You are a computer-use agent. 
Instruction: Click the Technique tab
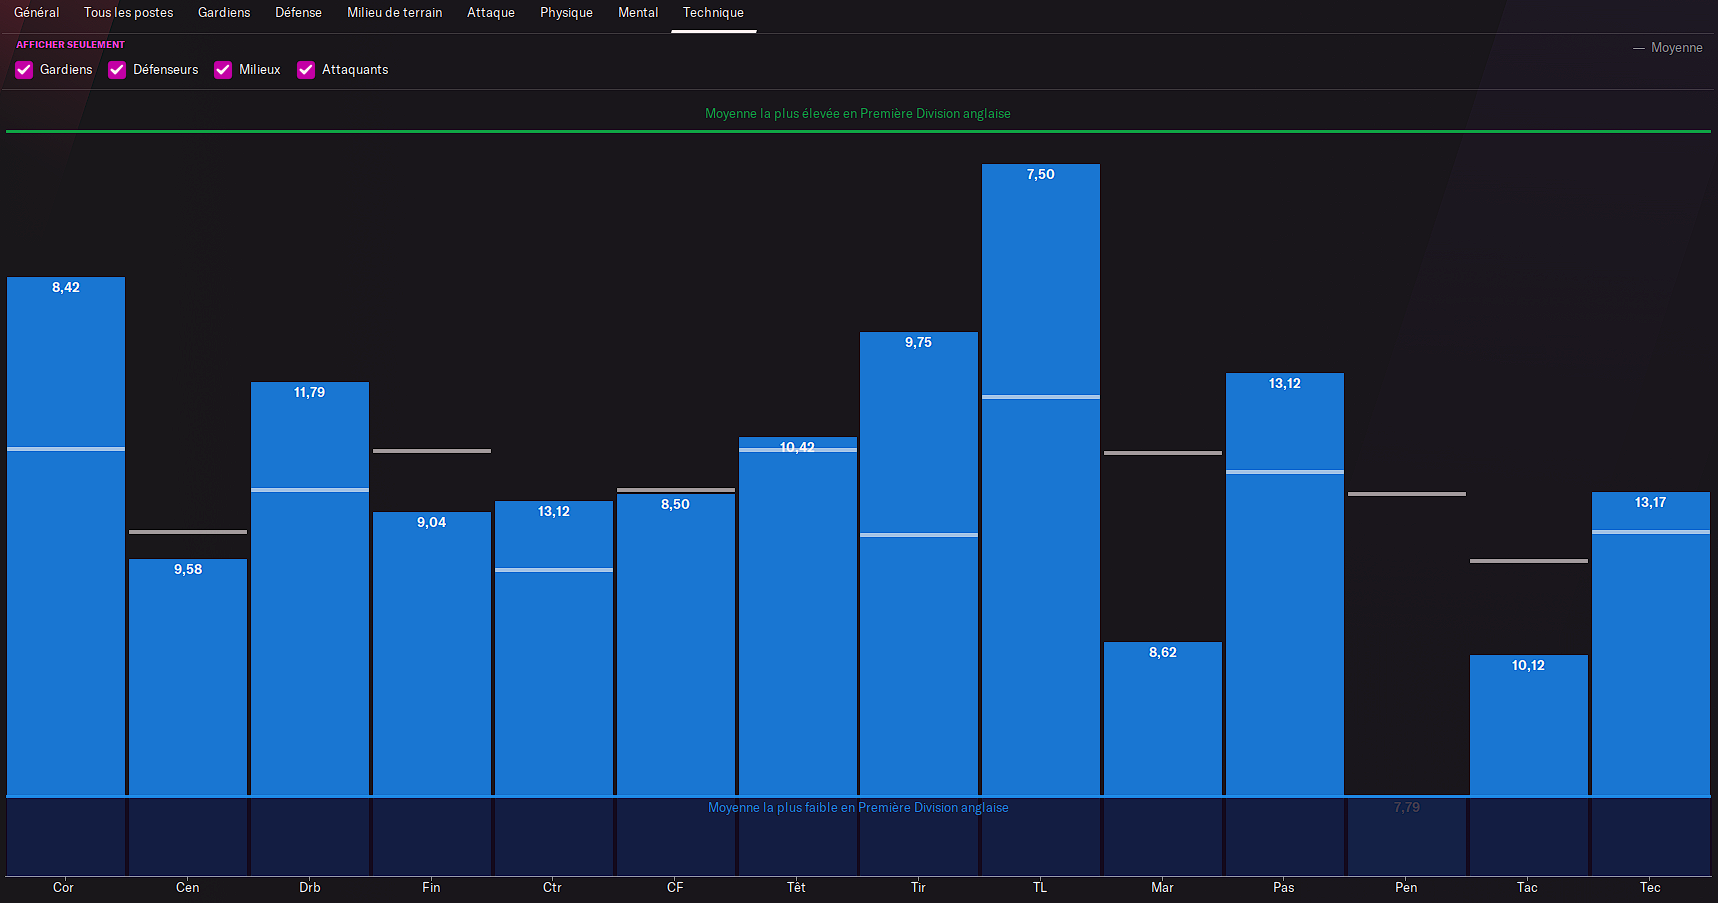[x=713, y=13]
